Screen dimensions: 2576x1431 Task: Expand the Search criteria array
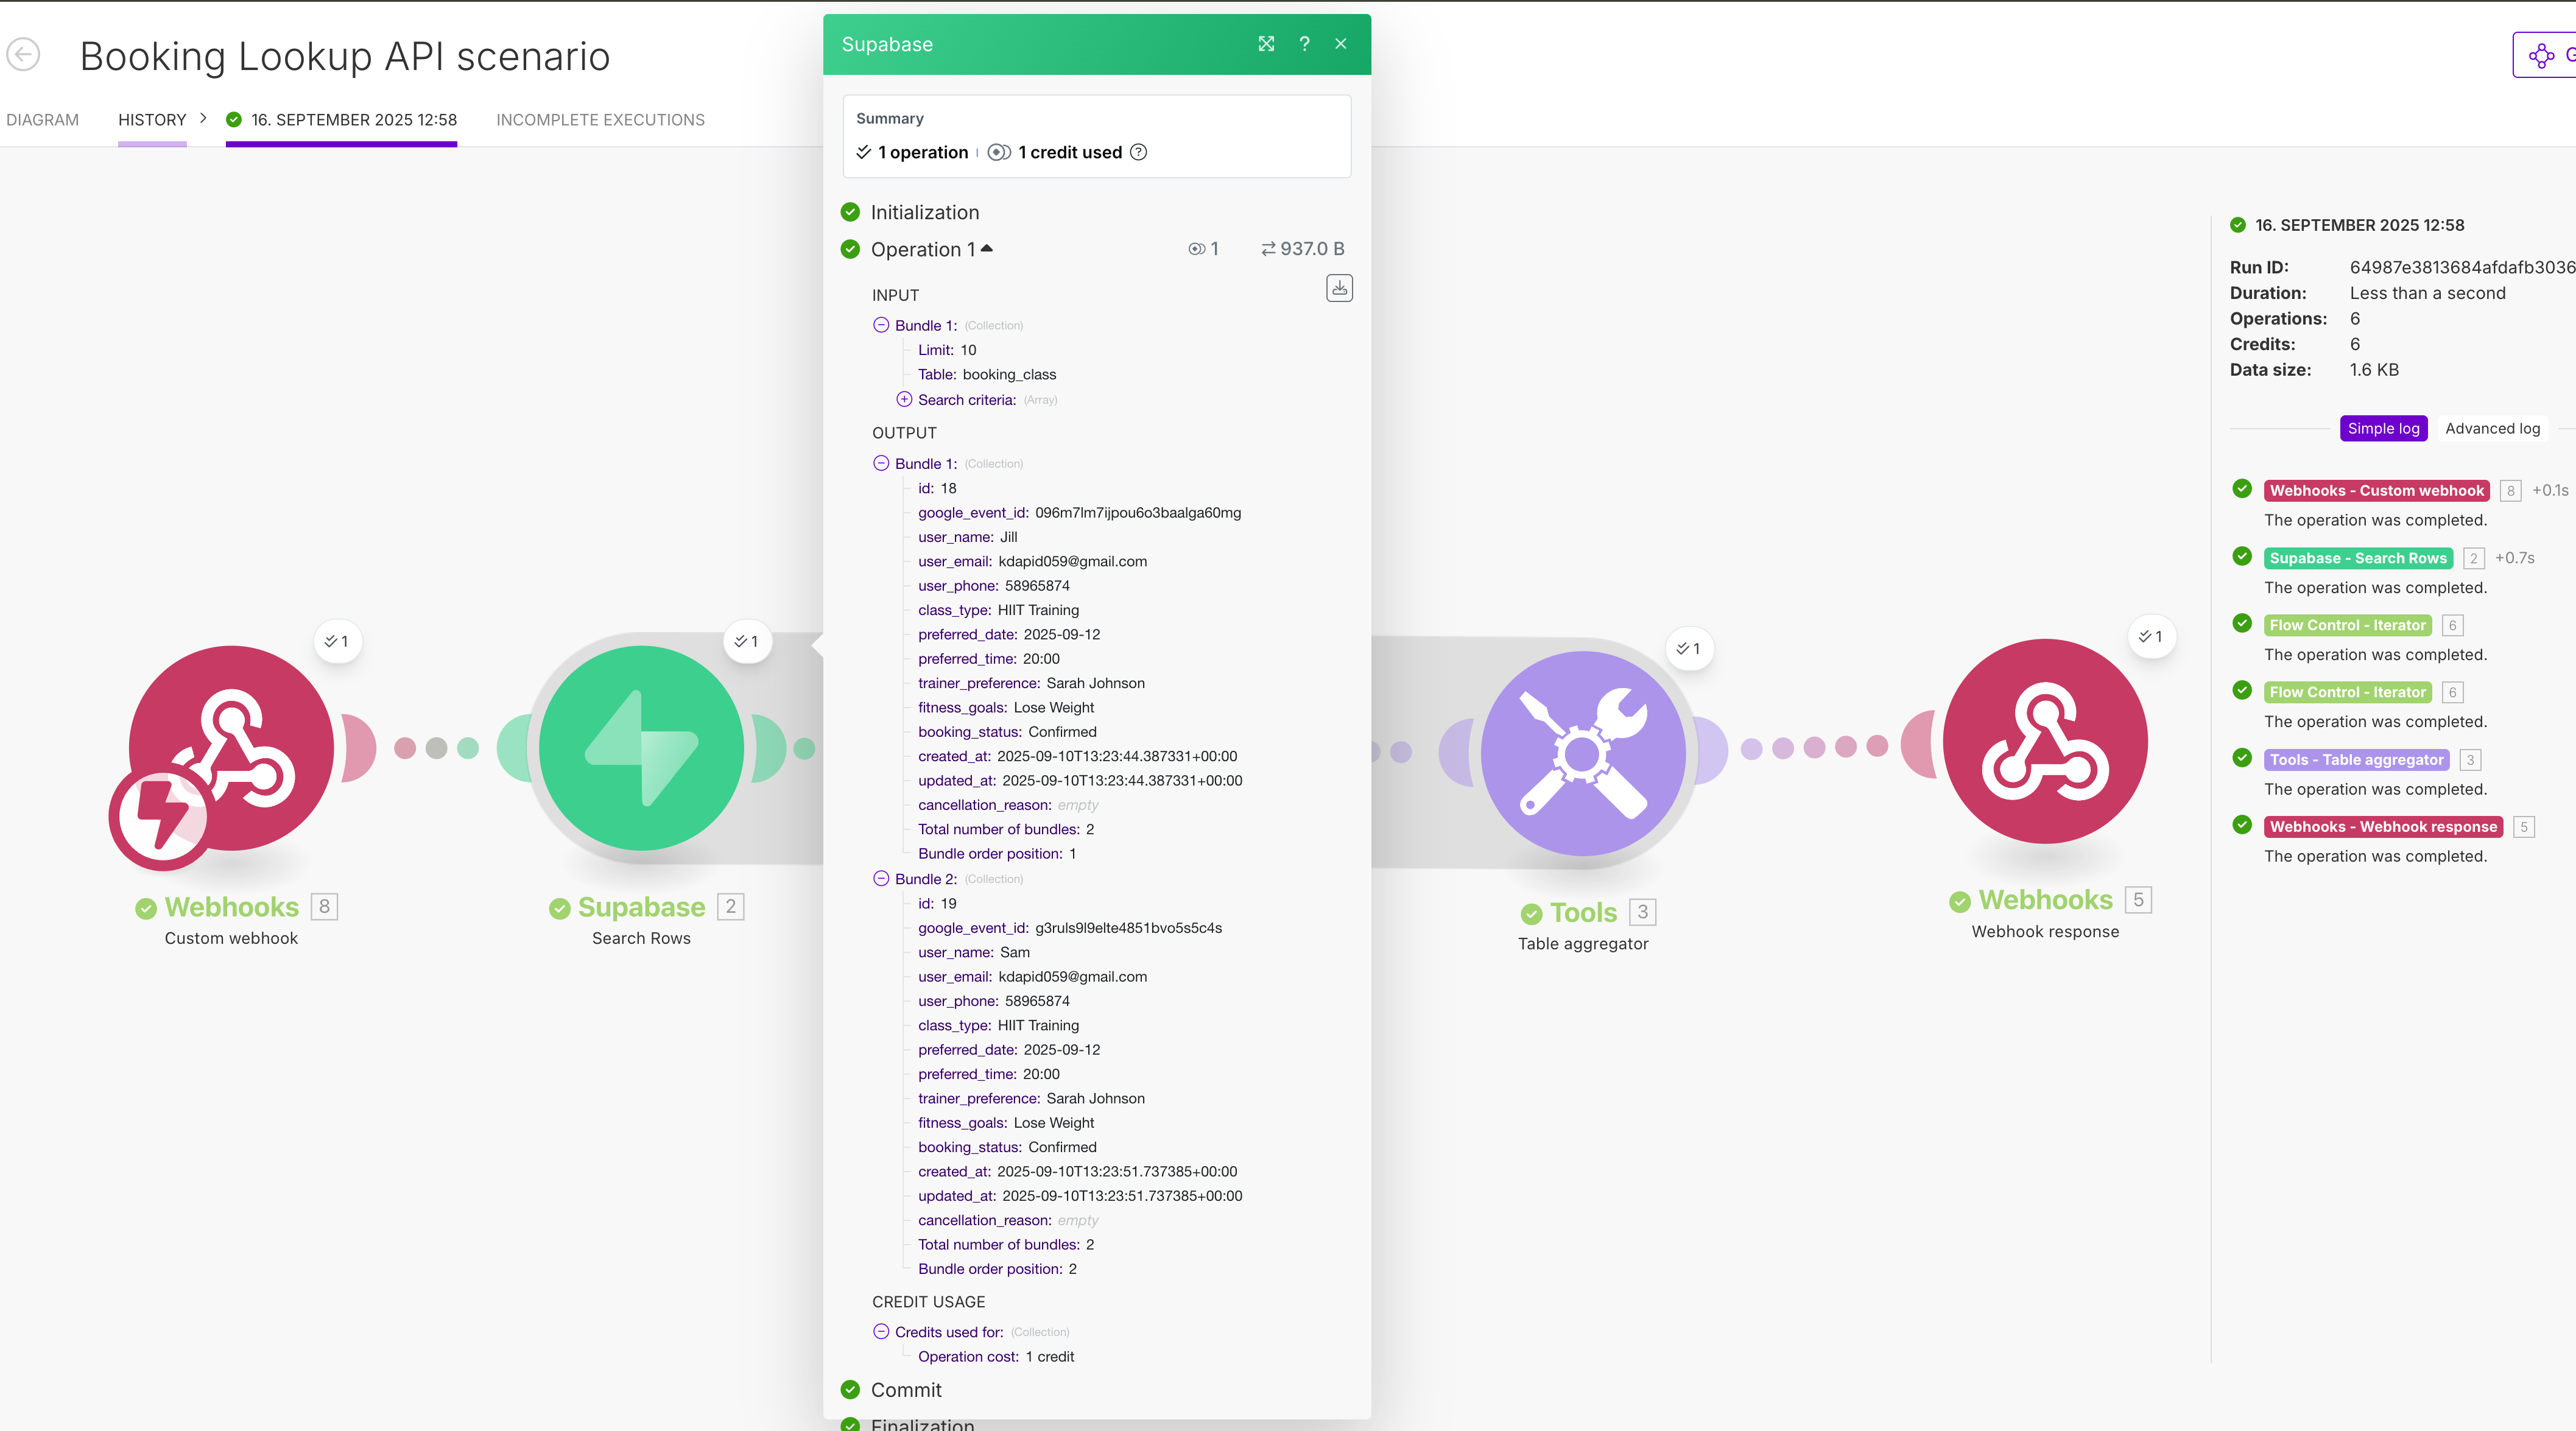[904, 399]
